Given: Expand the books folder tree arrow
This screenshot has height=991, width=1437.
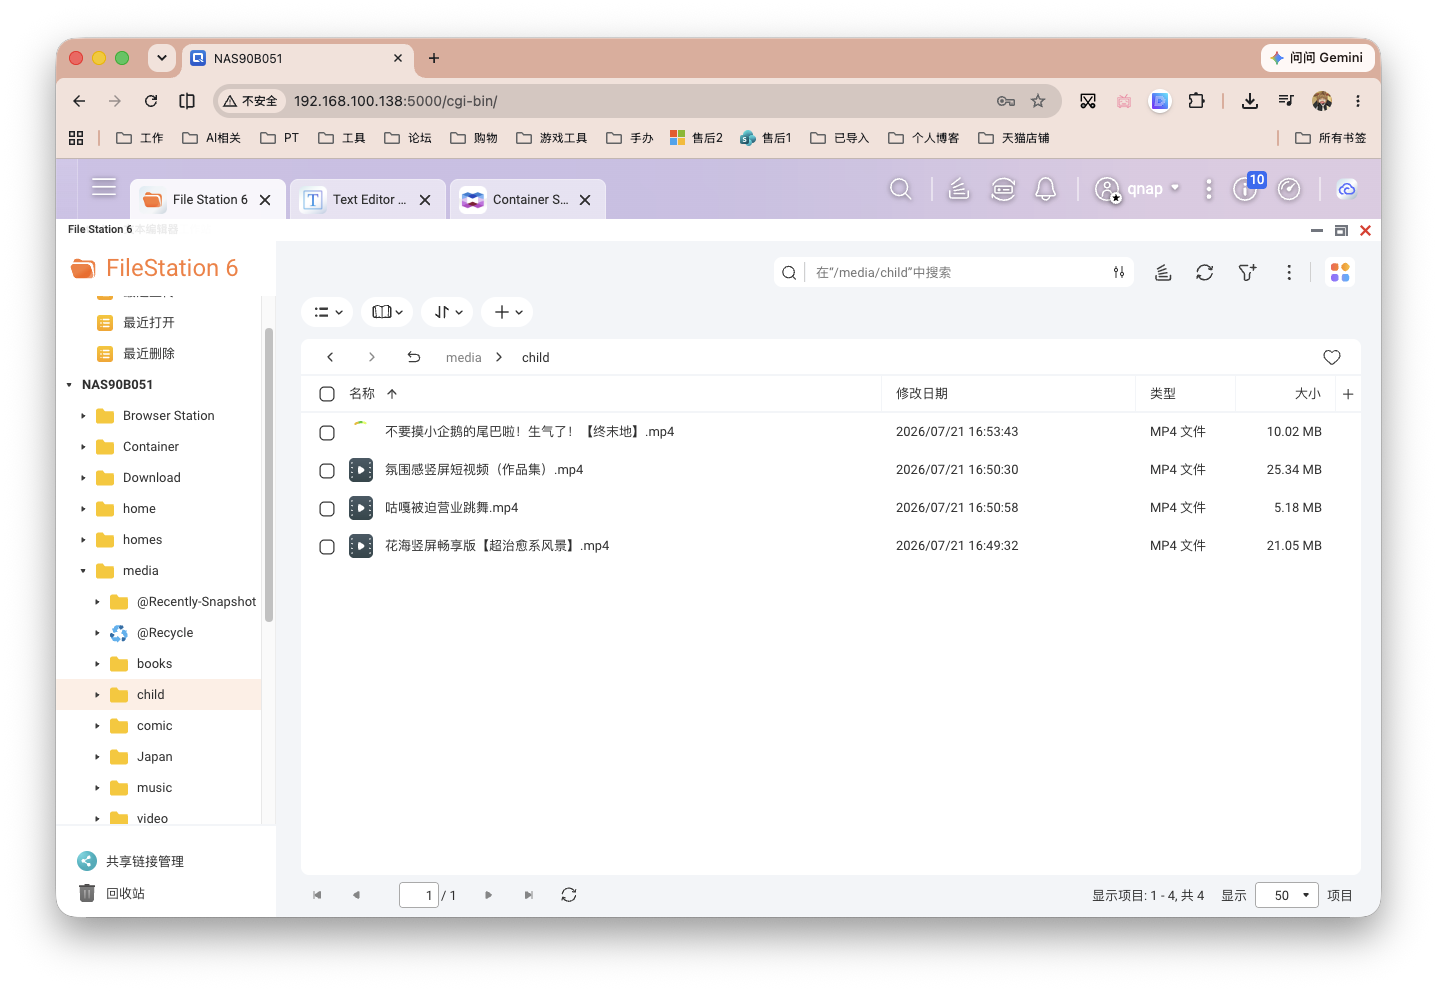Looking at the screenshot, I should pyautogui.click(x=97, y=664).
